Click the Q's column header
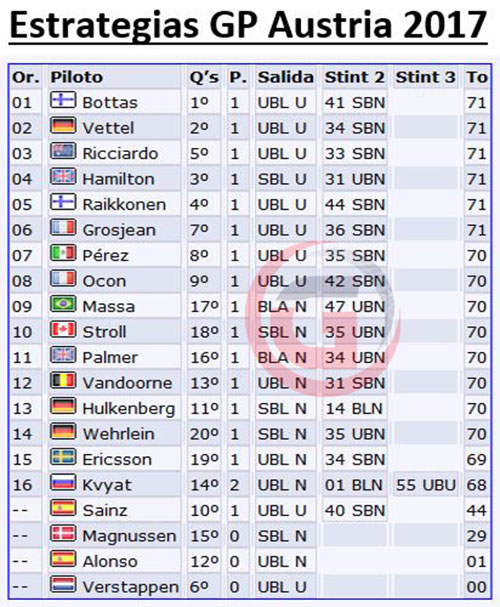The image size is (500, 607). 204,77
